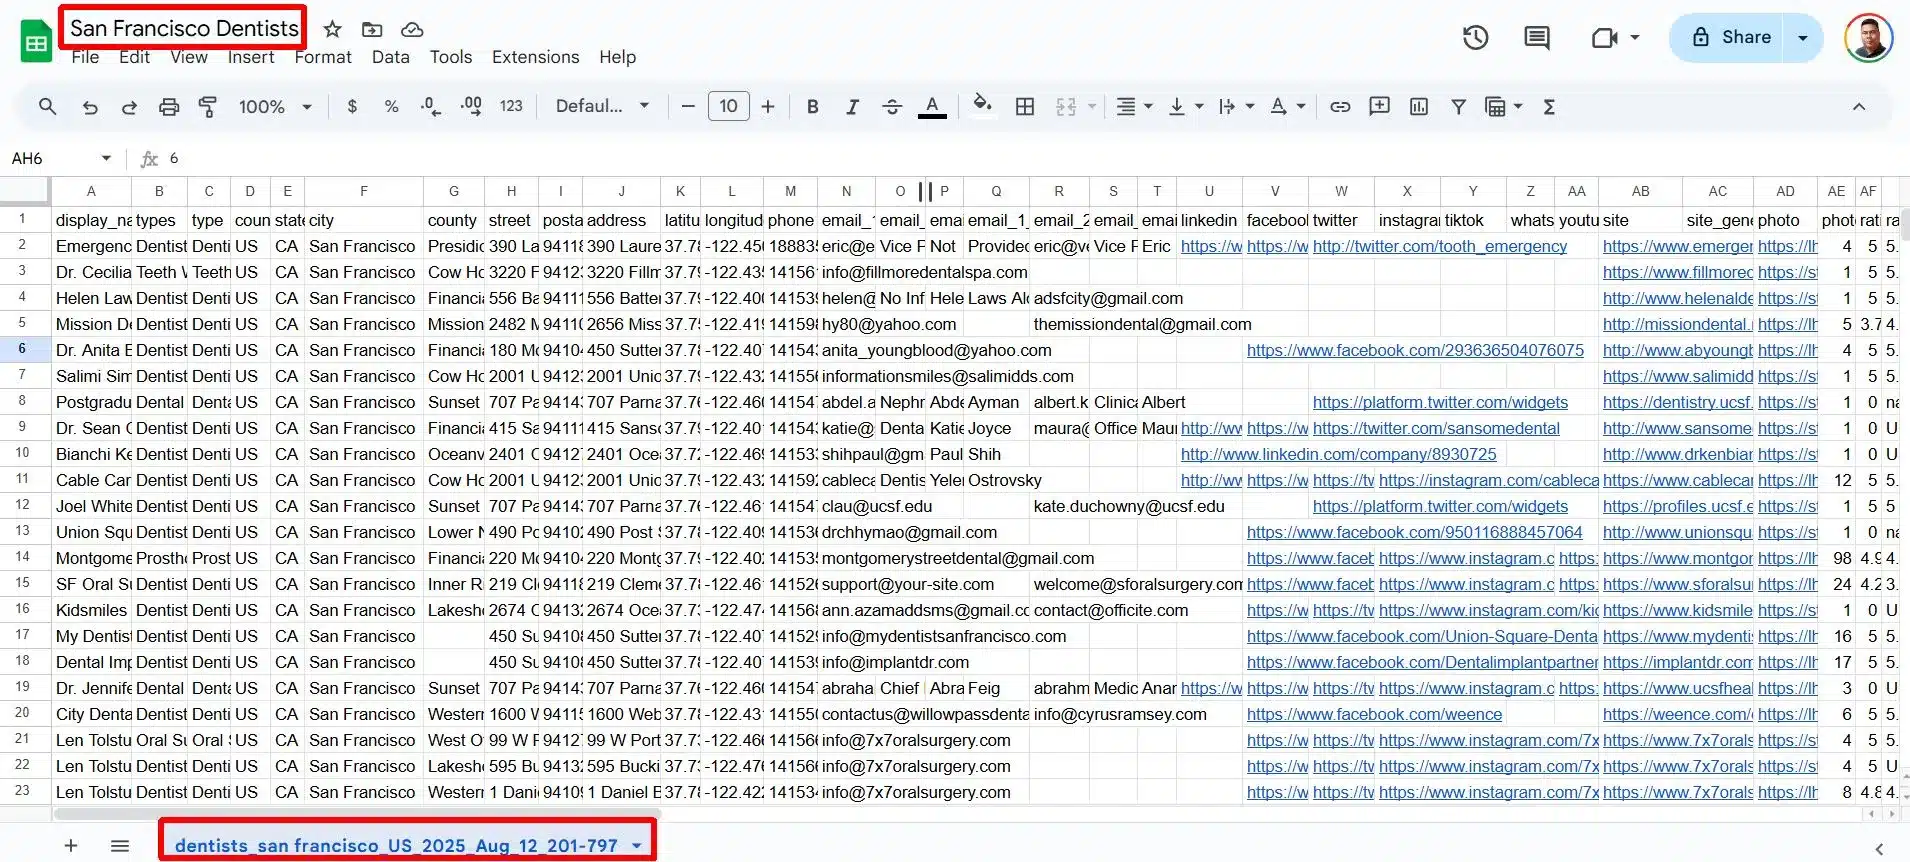This screenshot has width=1910, height=862.
Task: Select the paint format roller icon
Action: [208, 107]
